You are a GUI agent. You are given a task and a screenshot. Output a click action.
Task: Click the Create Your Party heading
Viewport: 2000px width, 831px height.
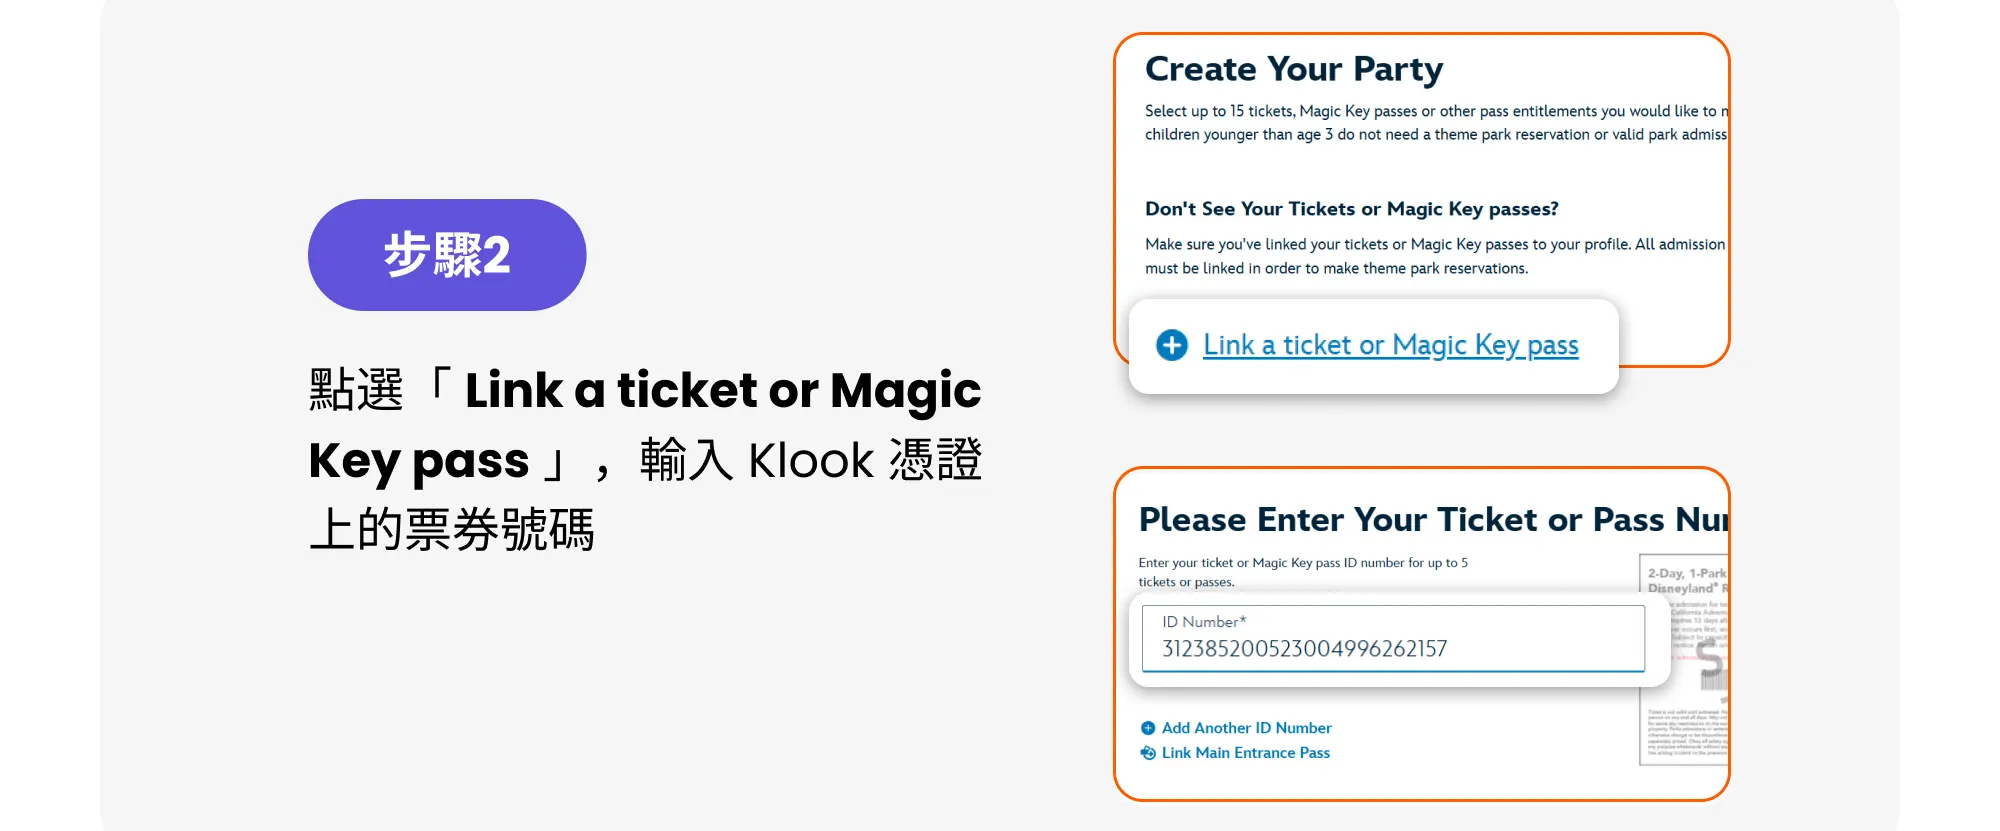[1294, 69]
